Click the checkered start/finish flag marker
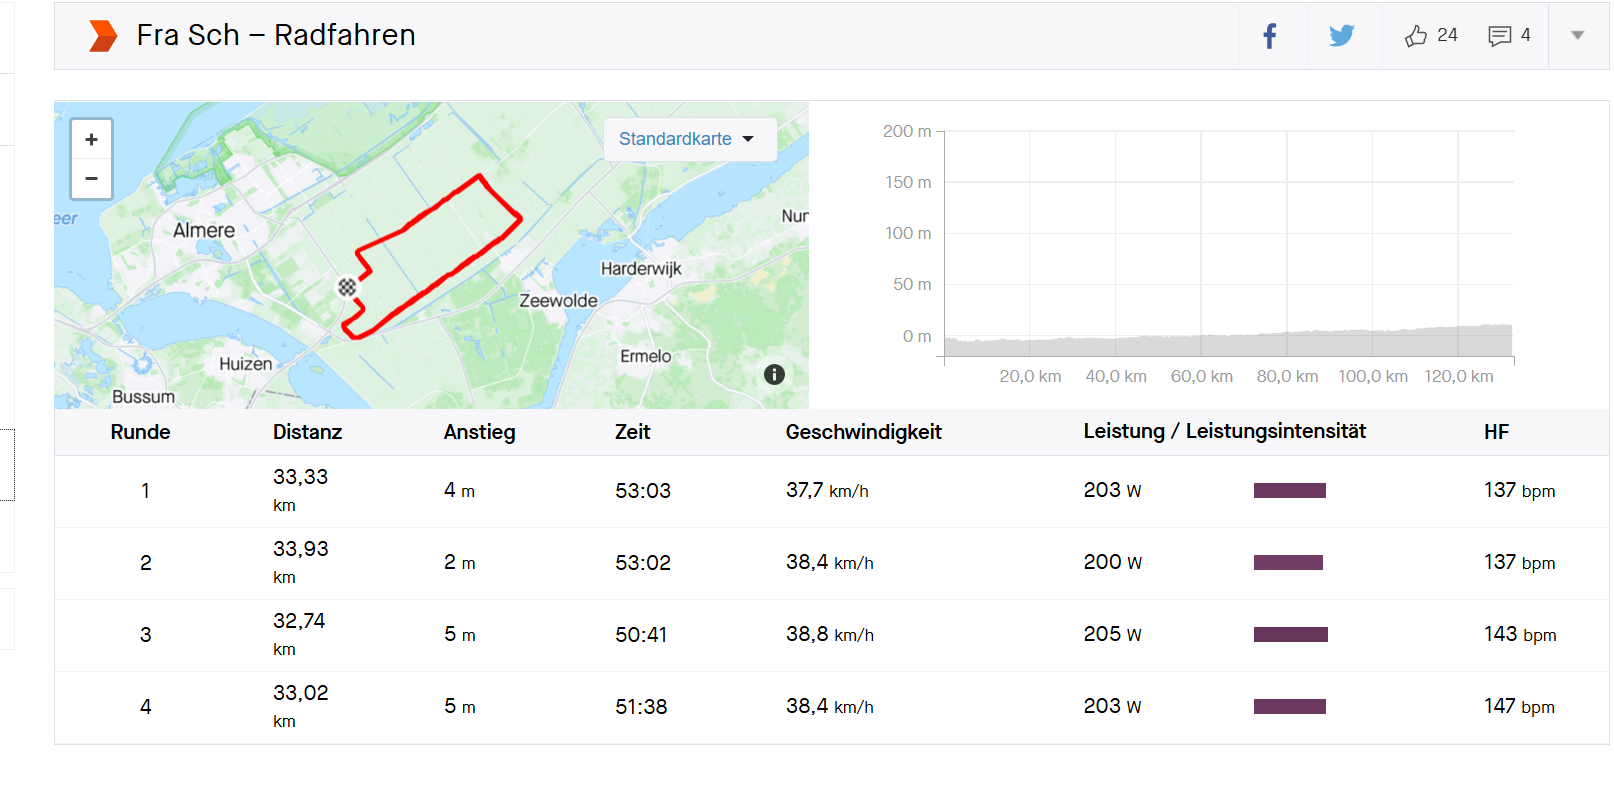Viewport: 1614px width, 791px height. pyautogui.click(x=347, y=288)
